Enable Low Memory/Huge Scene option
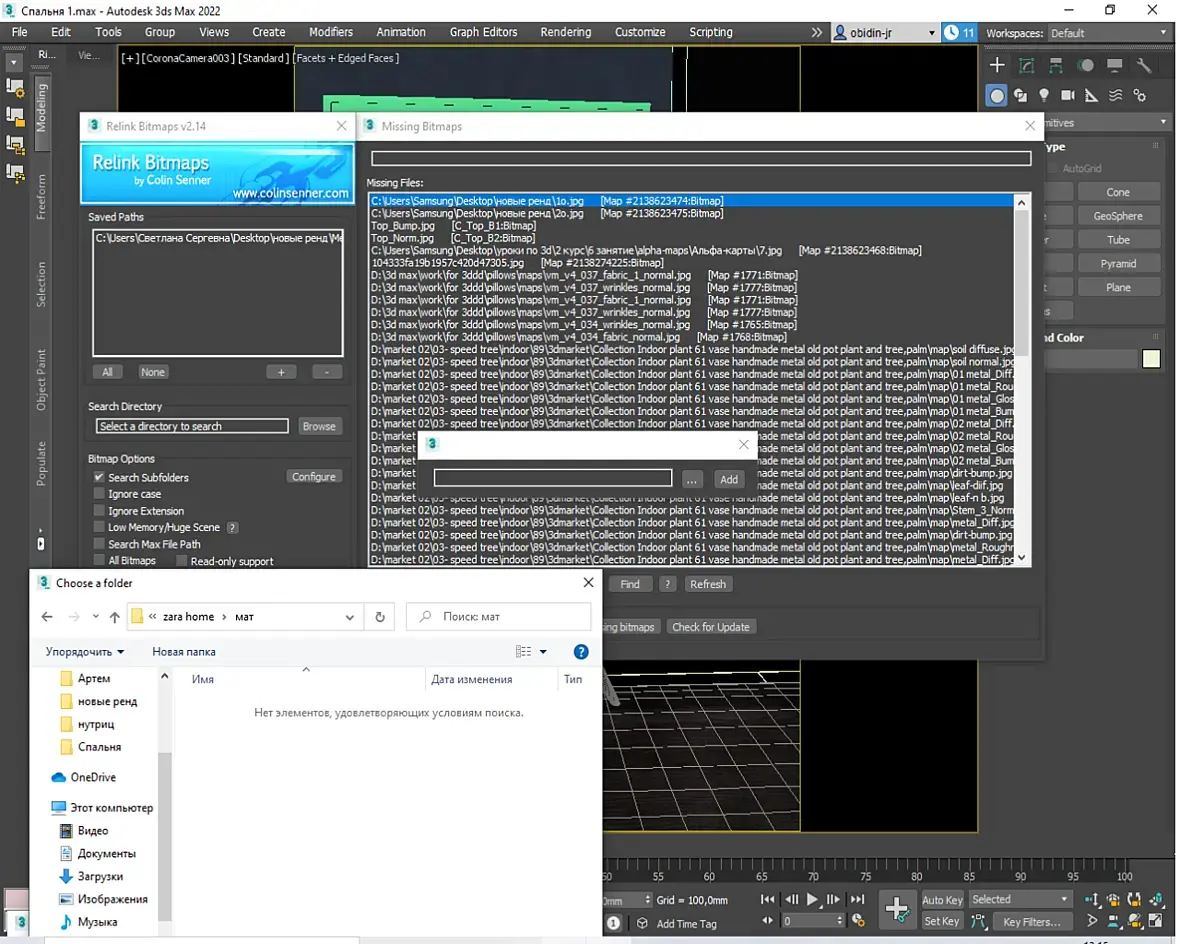Image resolution: width=1180 pixels, height=944 pixels. [x=99, y=527]
